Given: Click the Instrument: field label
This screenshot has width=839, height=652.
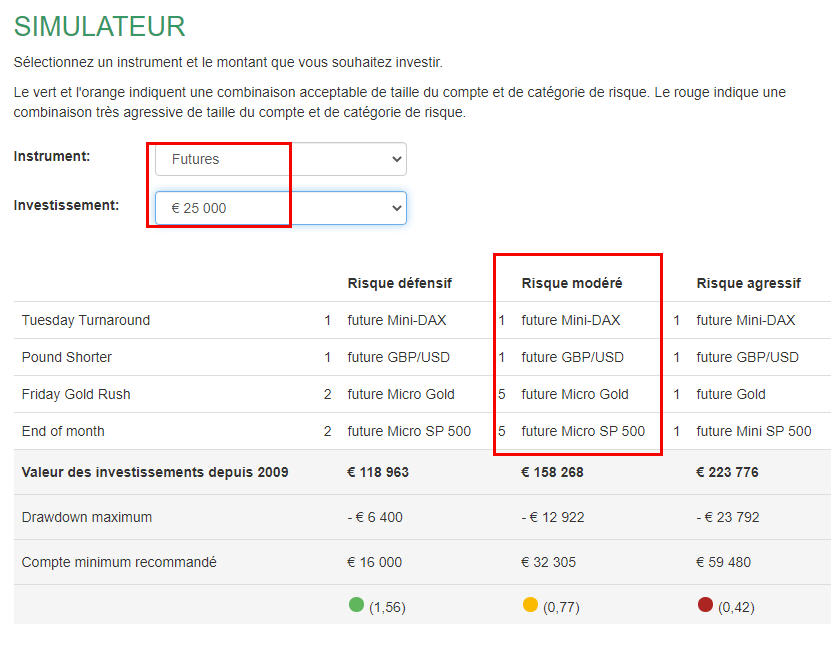Looking at the screenshot, I should [x=52, y=156].
